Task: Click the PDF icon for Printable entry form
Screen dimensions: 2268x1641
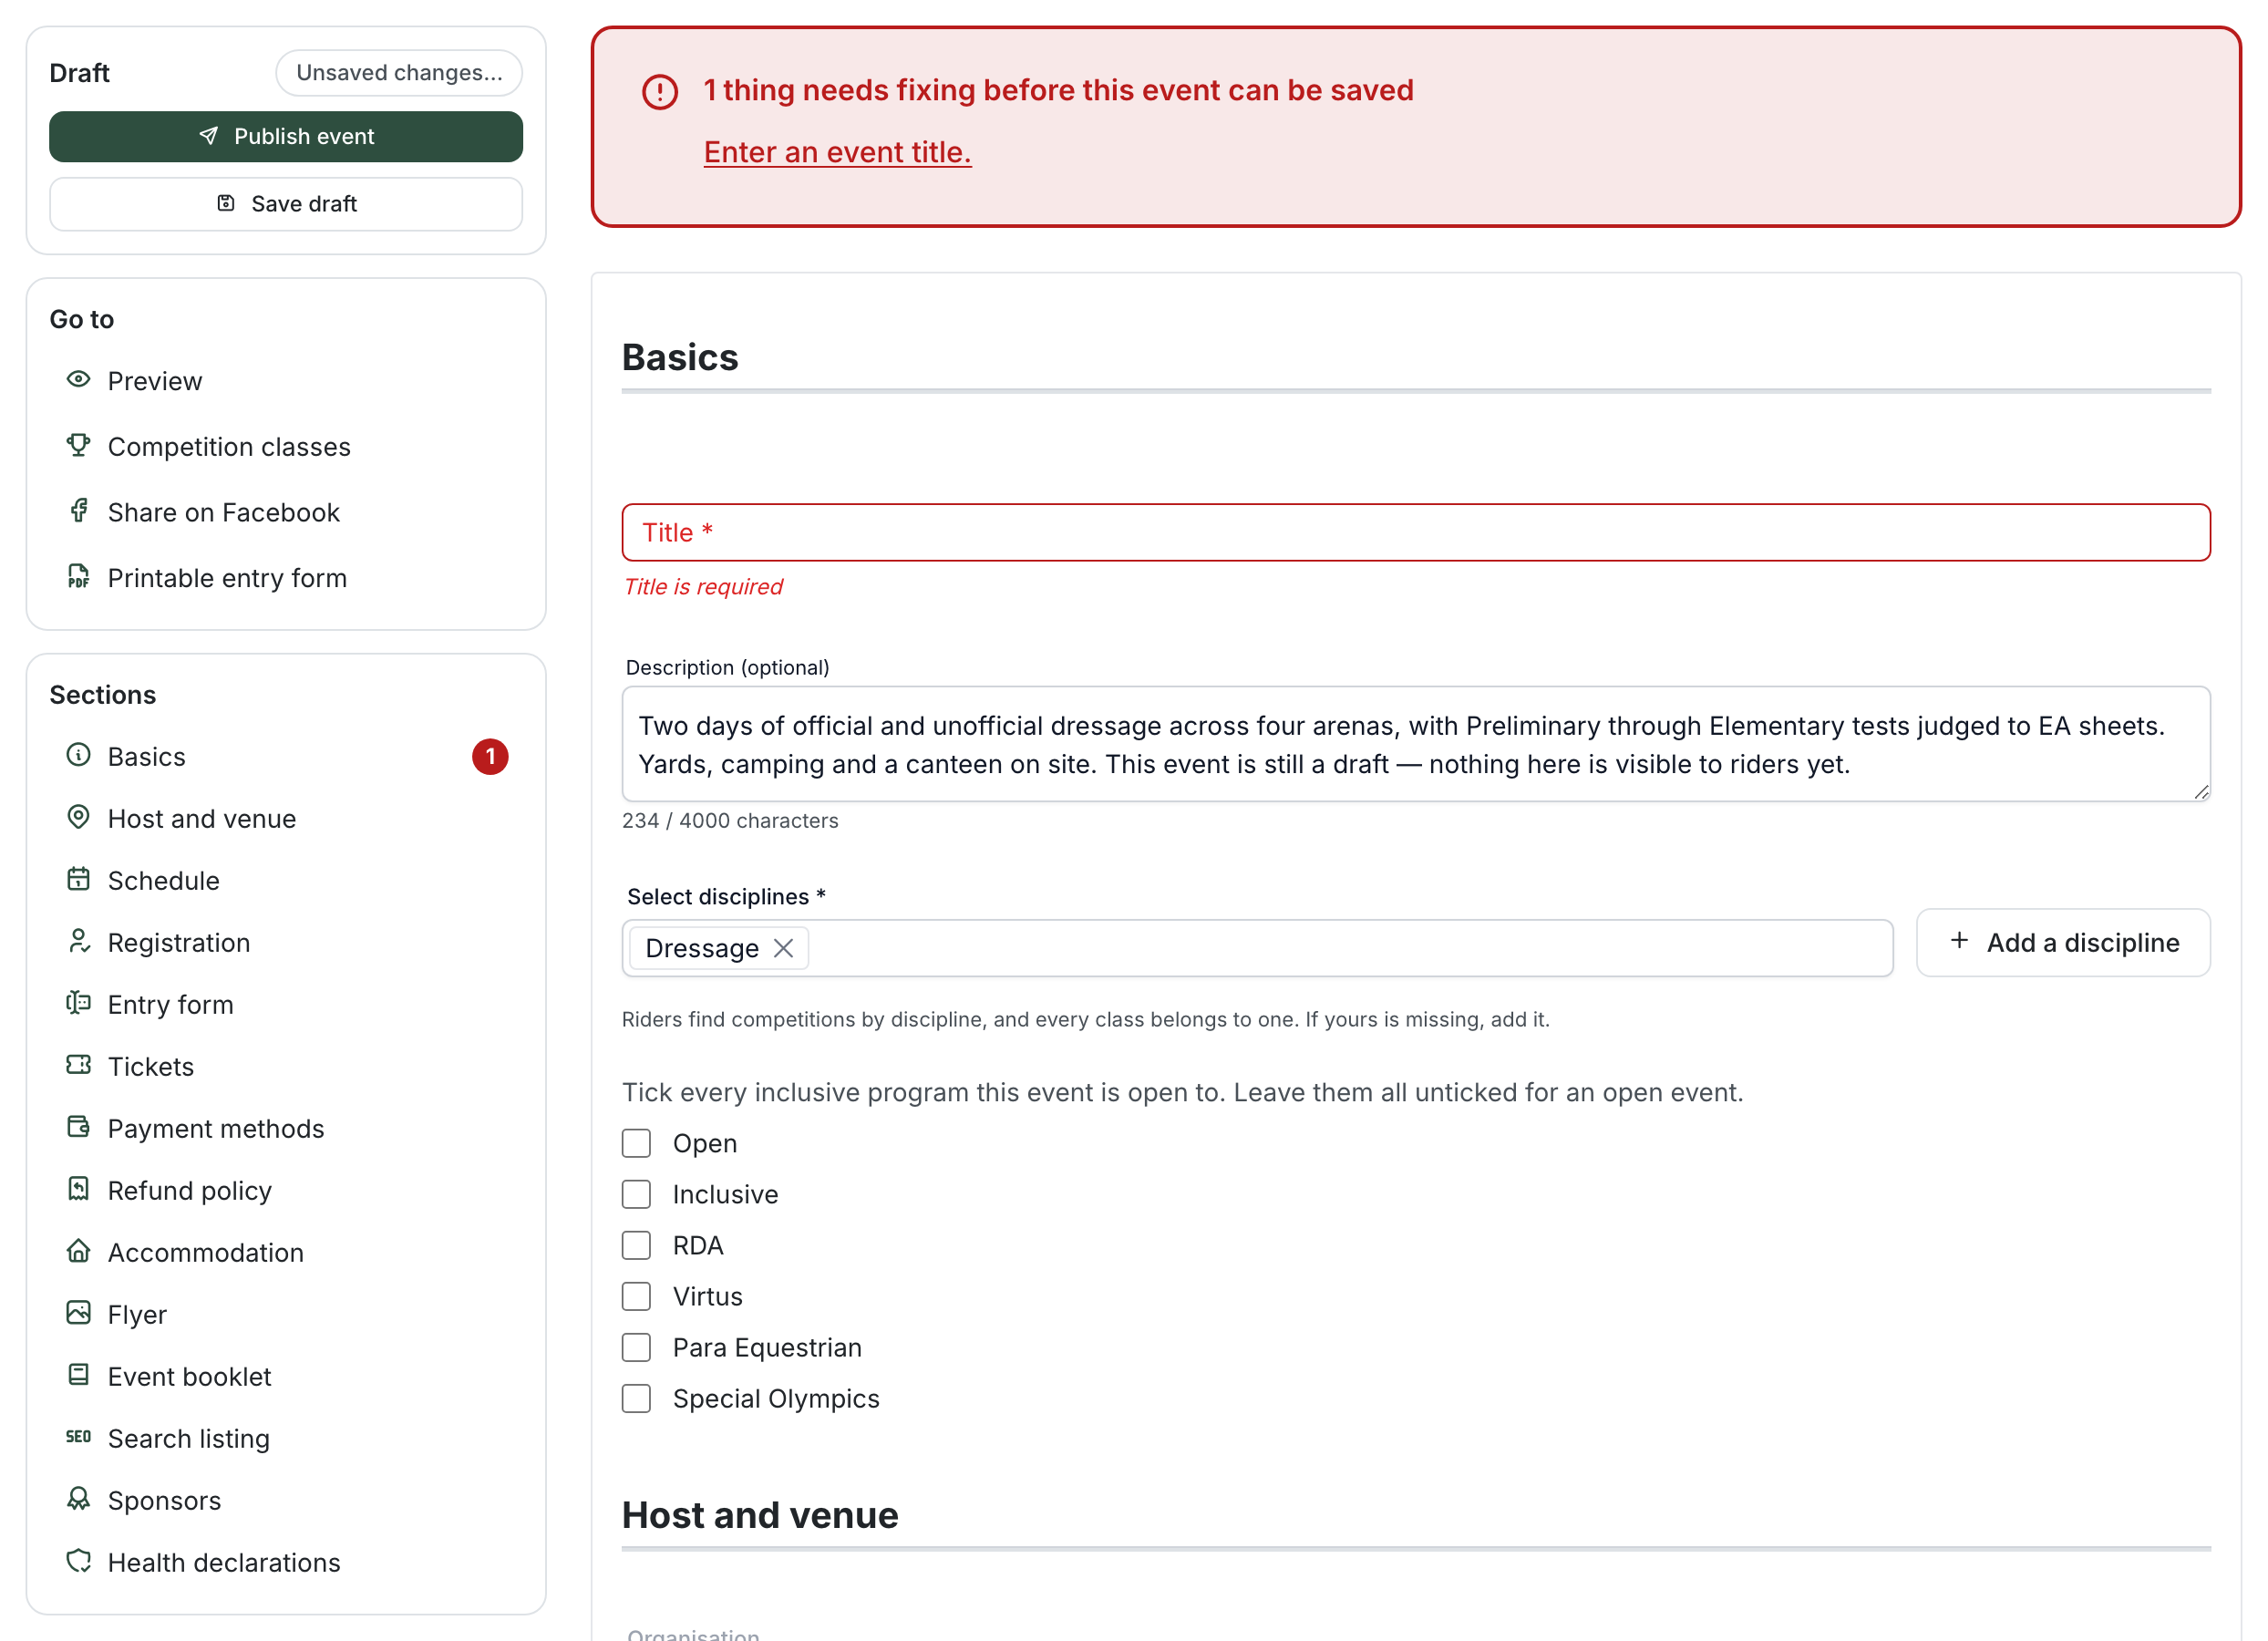Action: tap(78, 577)
